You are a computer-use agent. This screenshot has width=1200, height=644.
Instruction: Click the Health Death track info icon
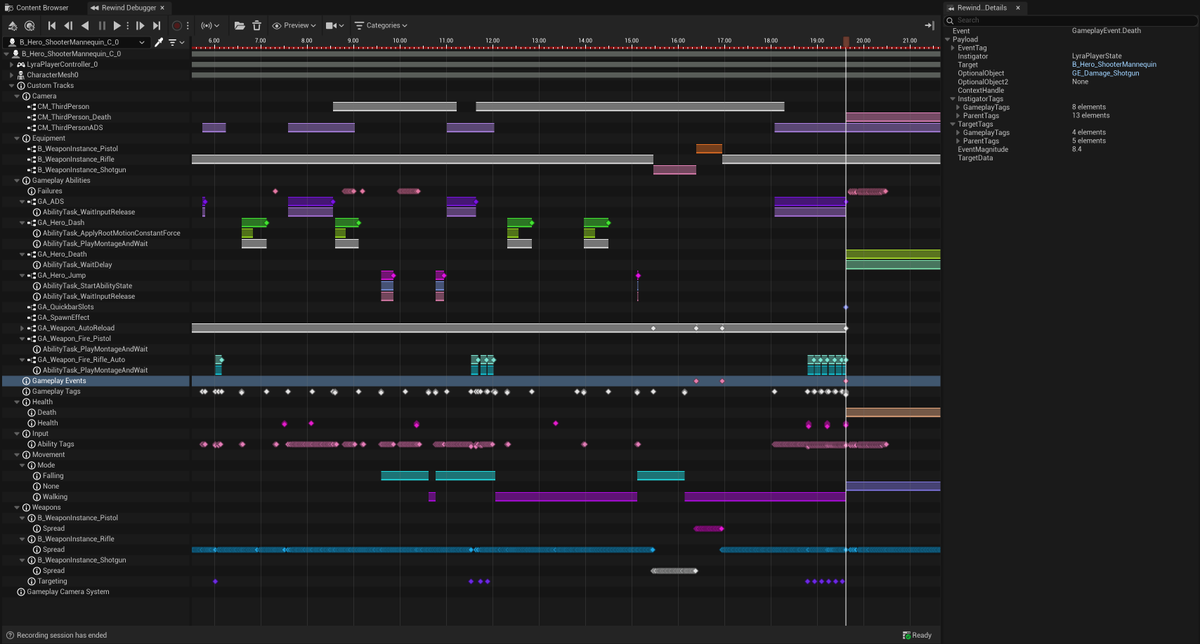pyautogui.click(x=32, y=412)
